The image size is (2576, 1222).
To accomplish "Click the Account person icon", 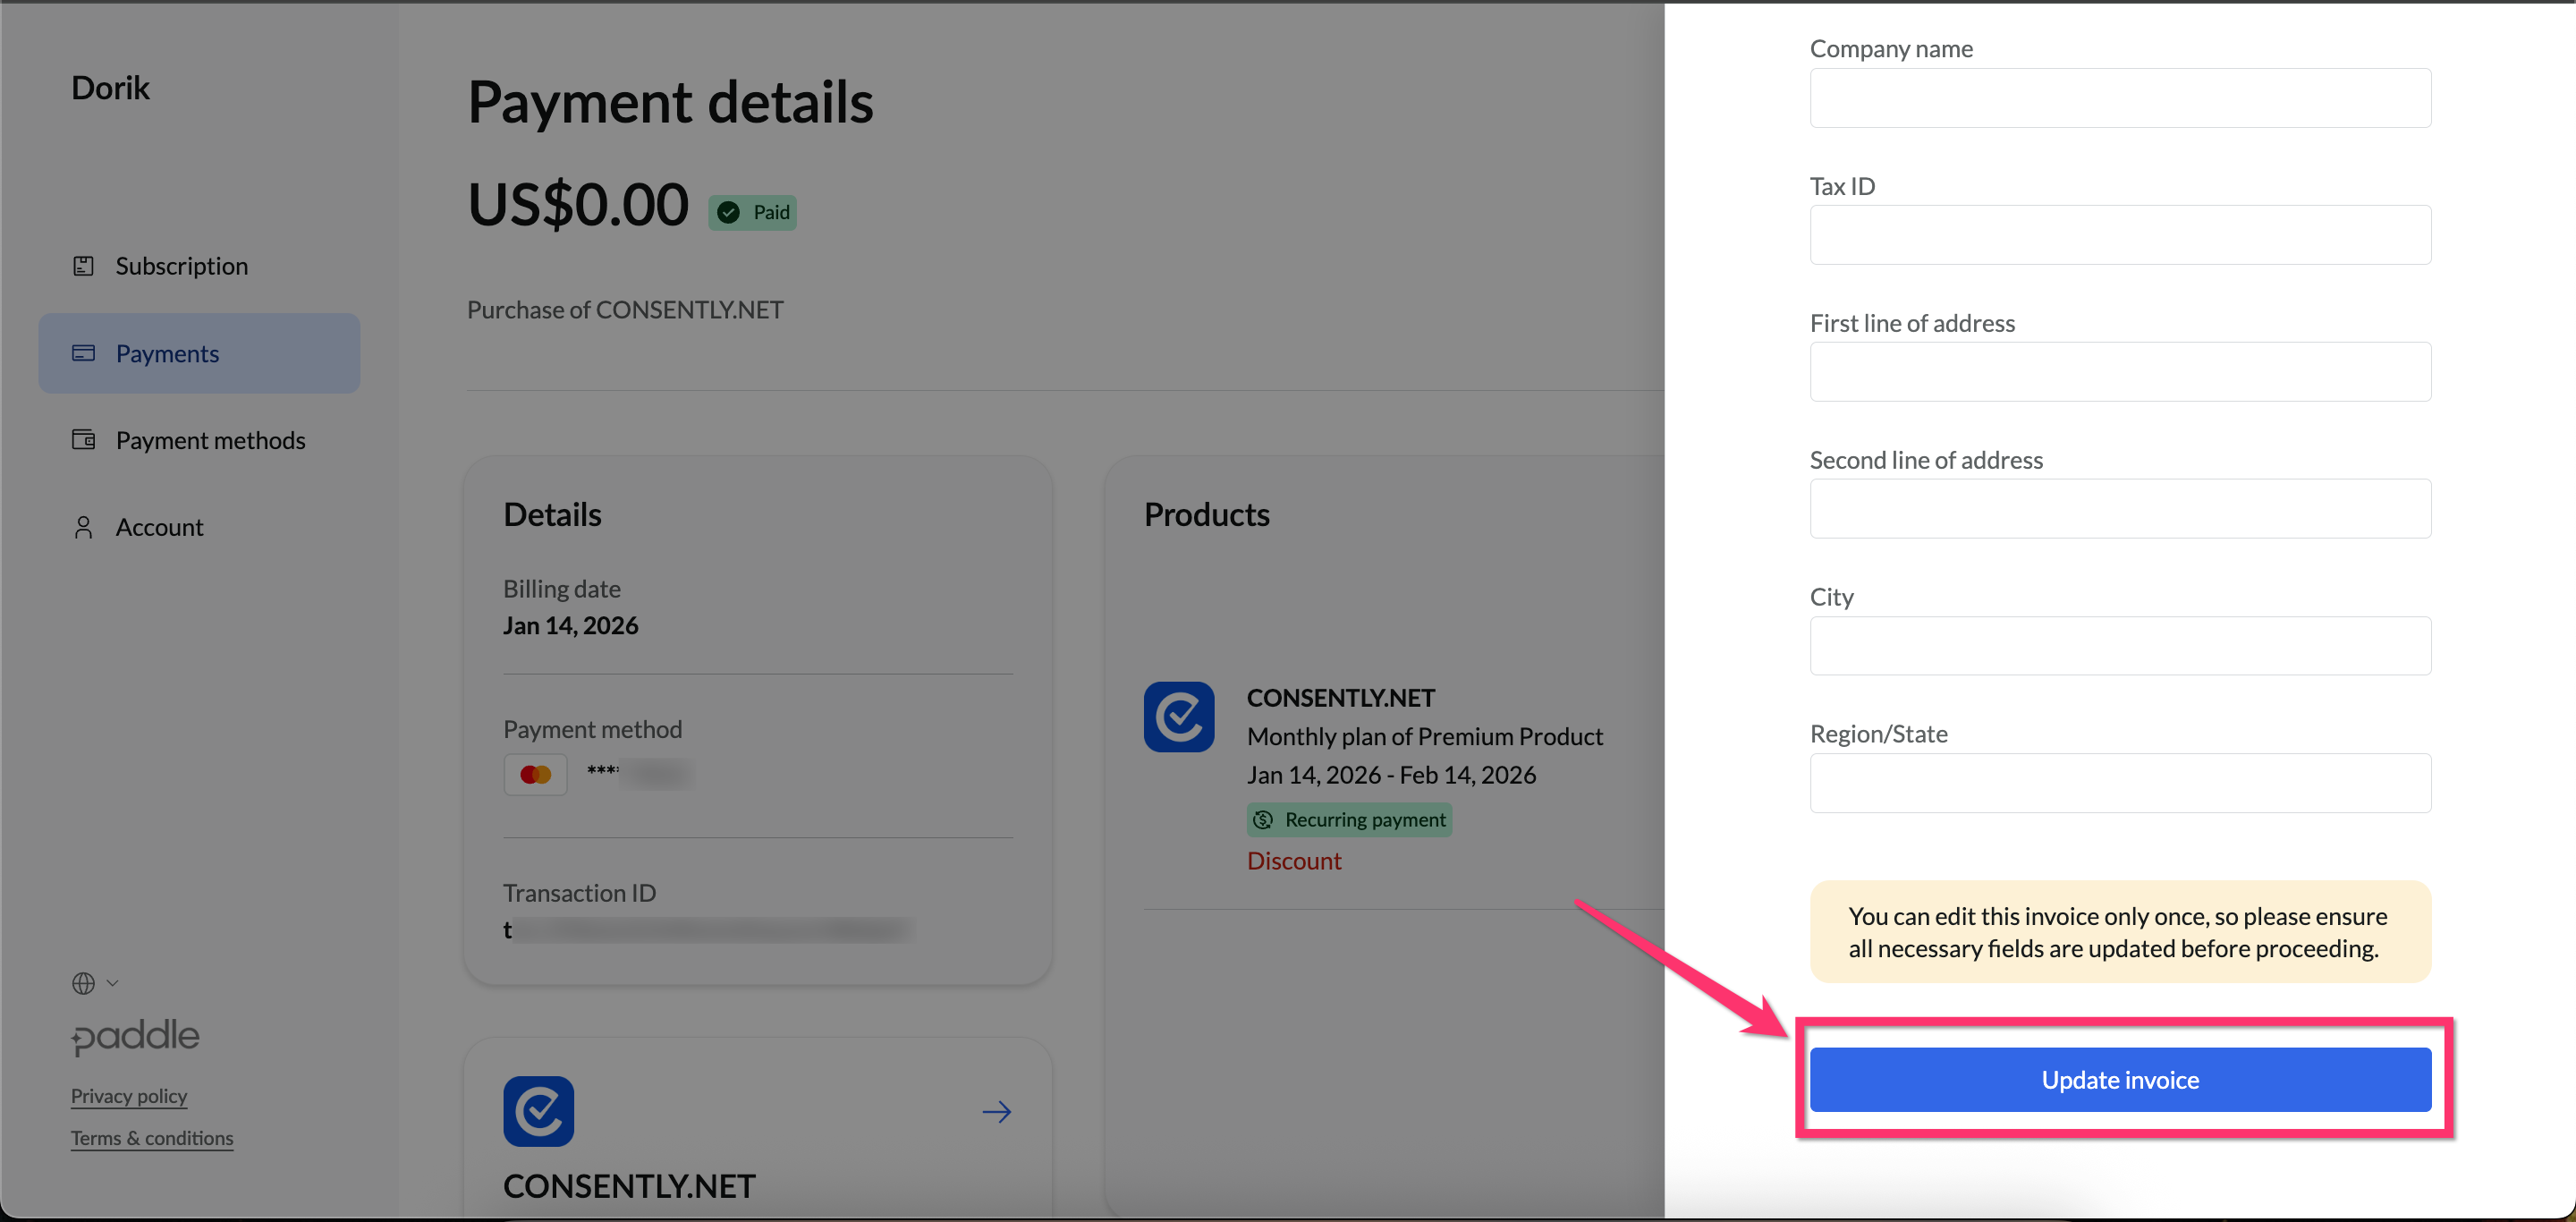I will pos(83,527).
